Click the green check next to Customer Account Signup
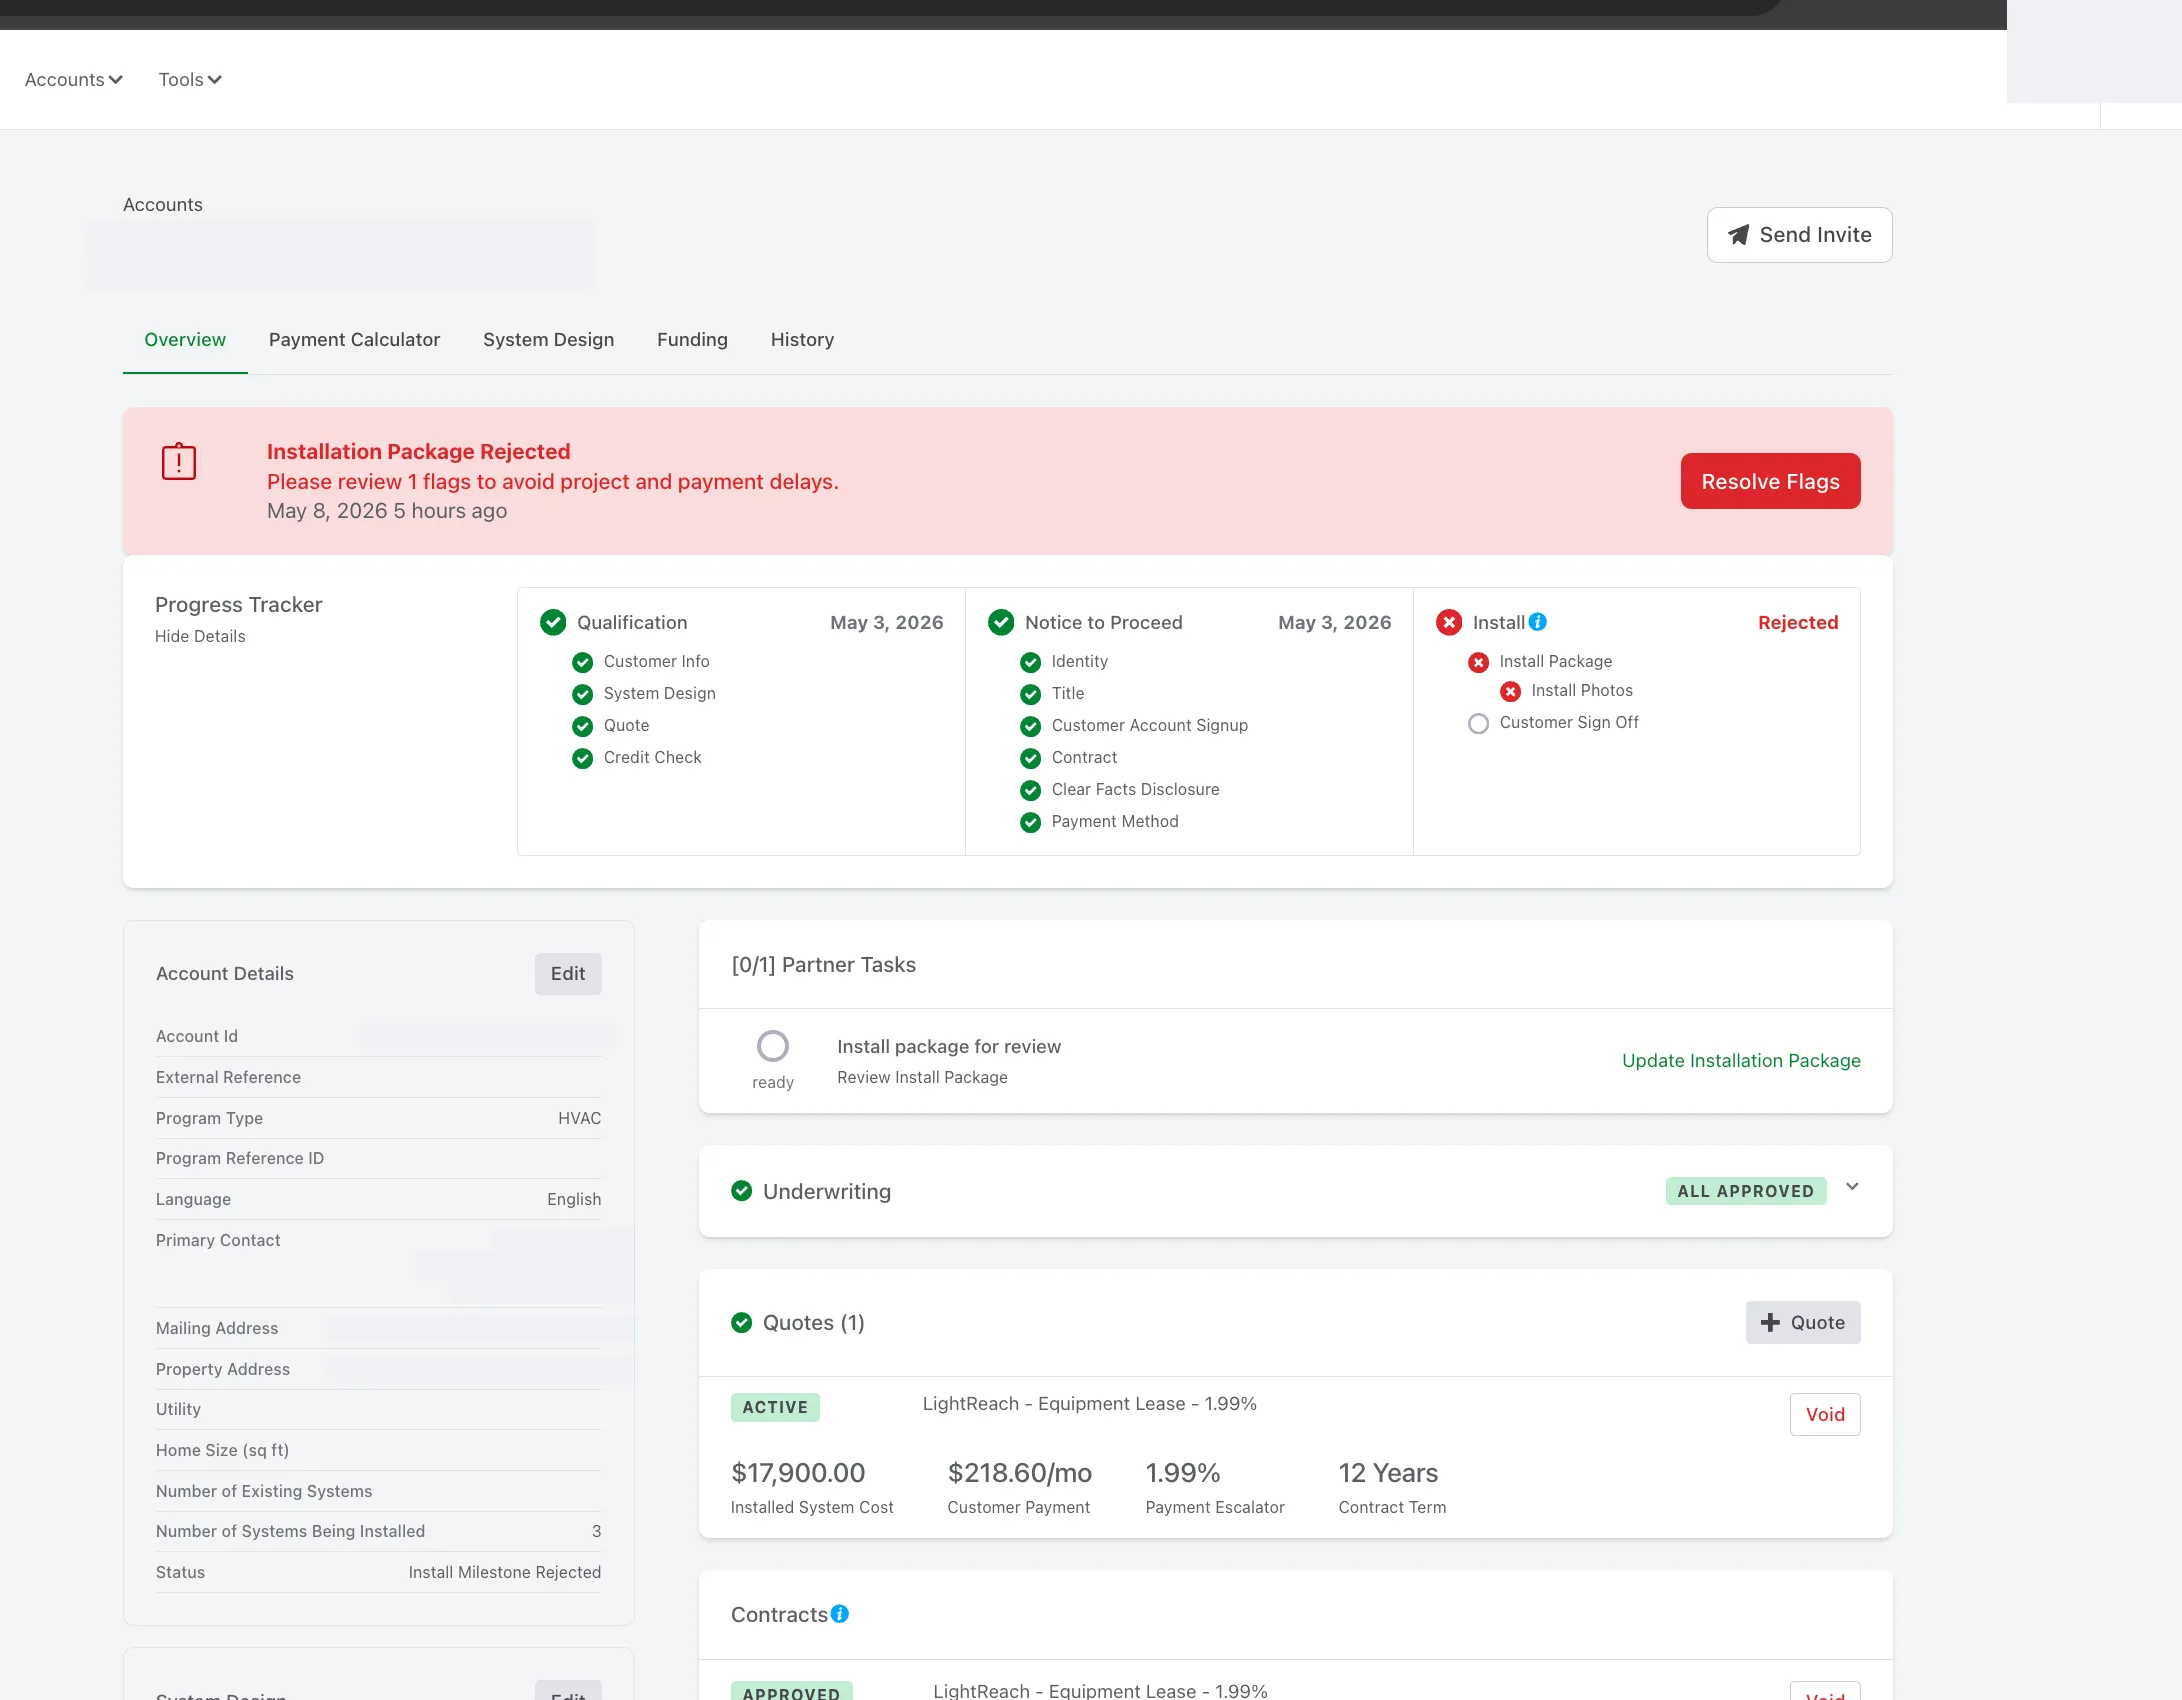 pos(1030,726)
